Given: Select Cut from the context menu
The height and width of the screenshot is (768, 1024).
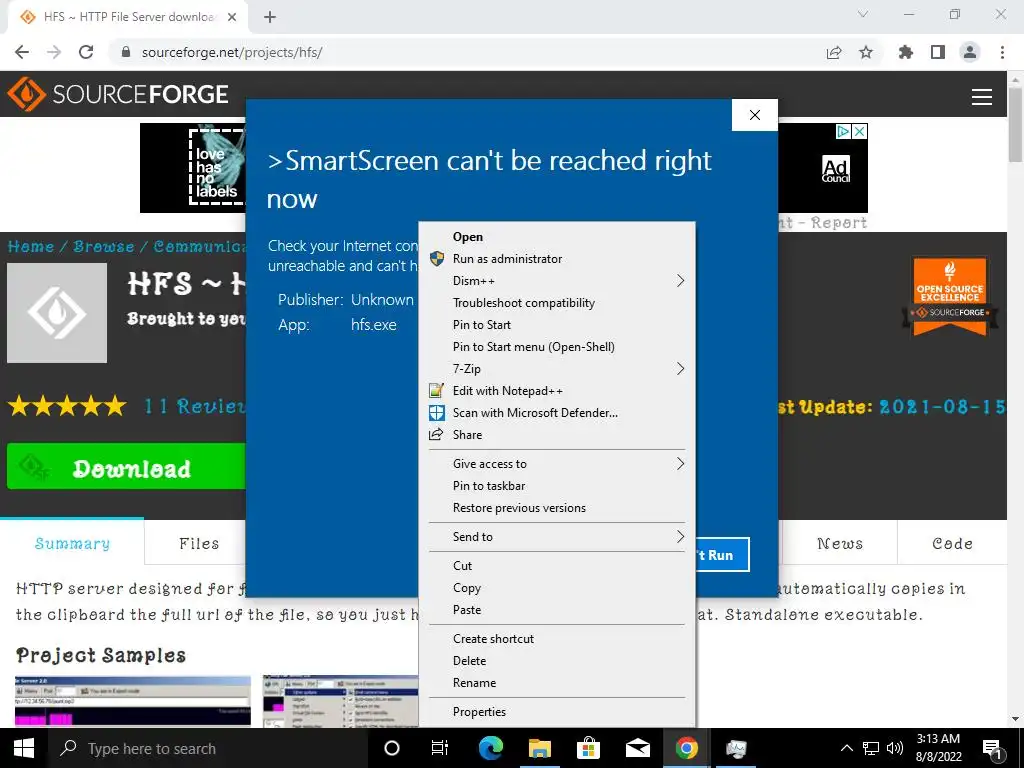Looking at the screenshot, I should (557, 566).
